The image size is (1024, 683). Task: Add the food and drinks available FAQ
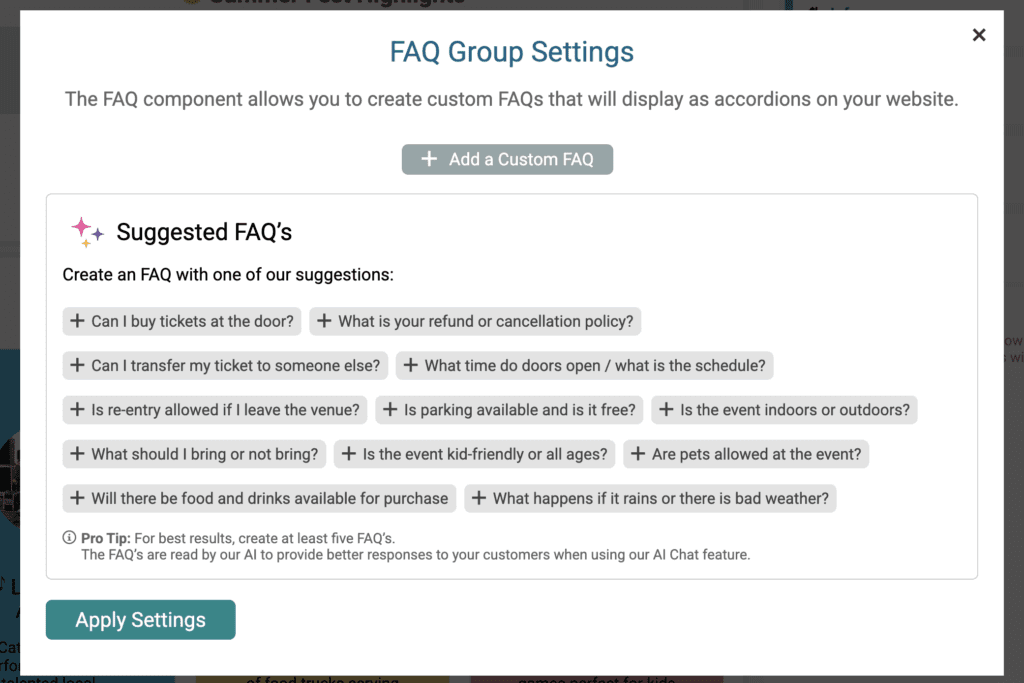[259, 499]
